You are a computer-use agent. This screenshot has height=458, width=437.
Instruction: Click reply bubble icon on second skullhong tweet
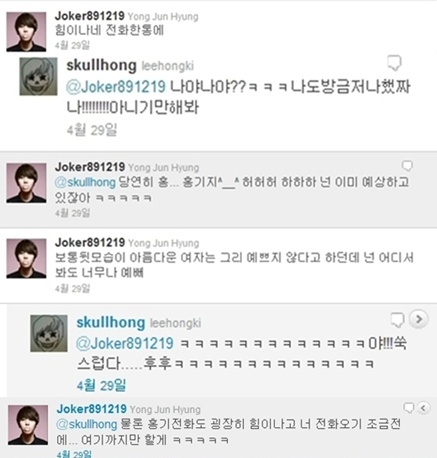click(397, 320)
